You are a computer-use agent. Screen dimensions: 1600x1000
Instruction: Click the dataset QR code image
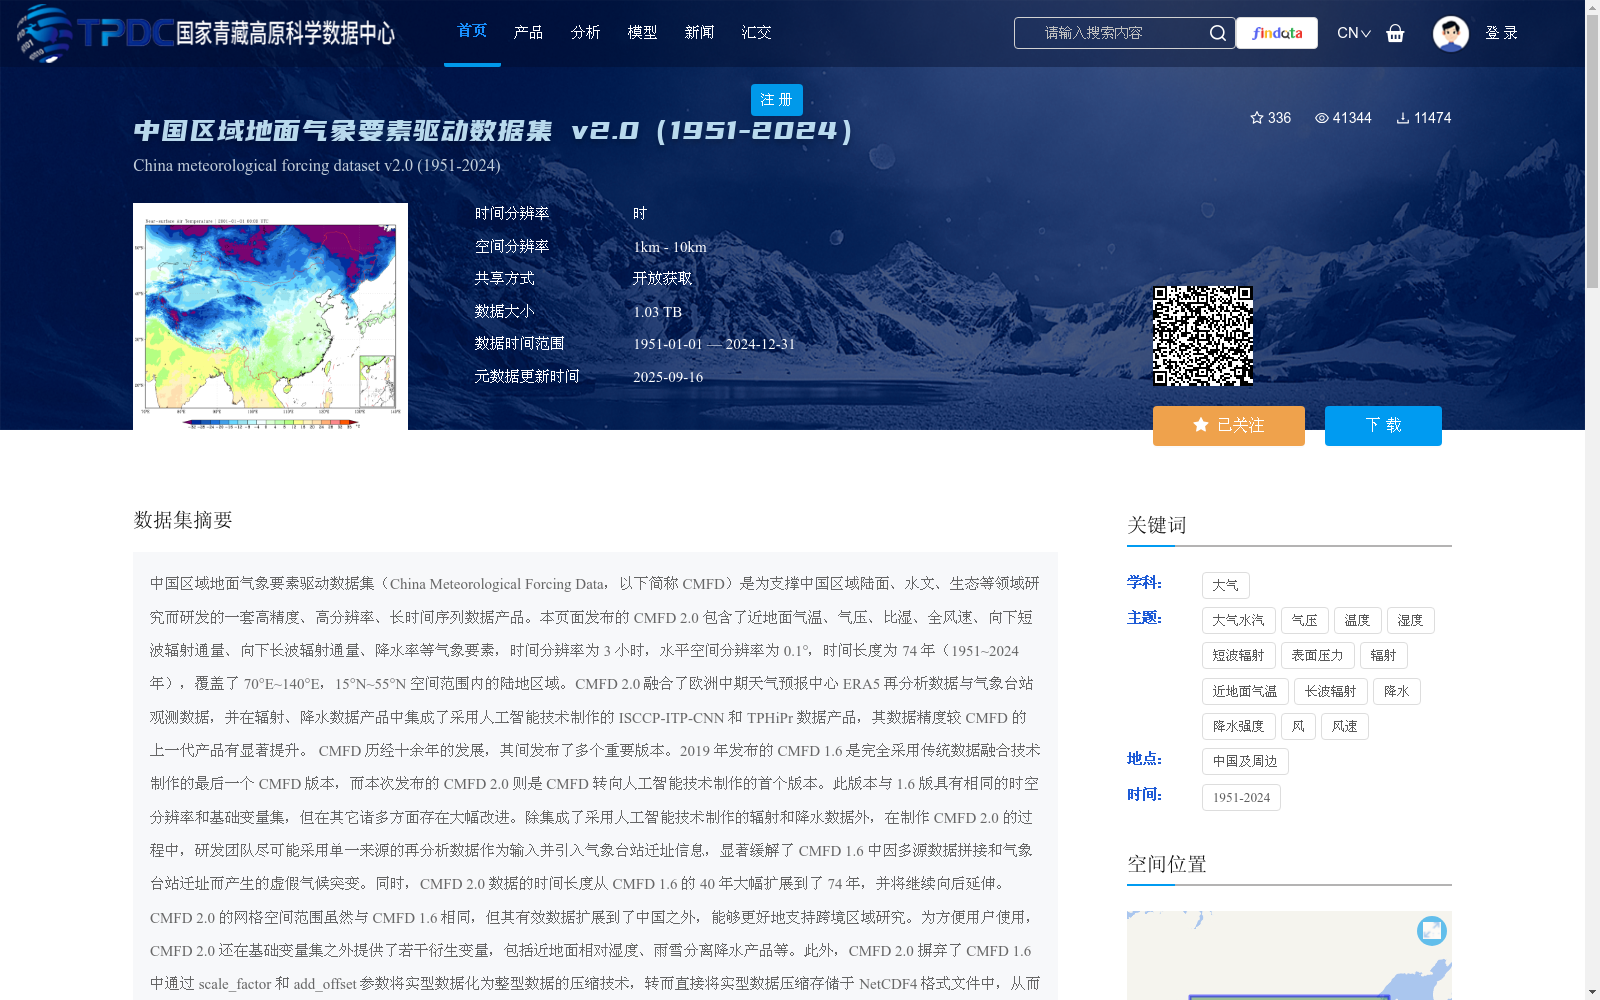pos(1204,336)
